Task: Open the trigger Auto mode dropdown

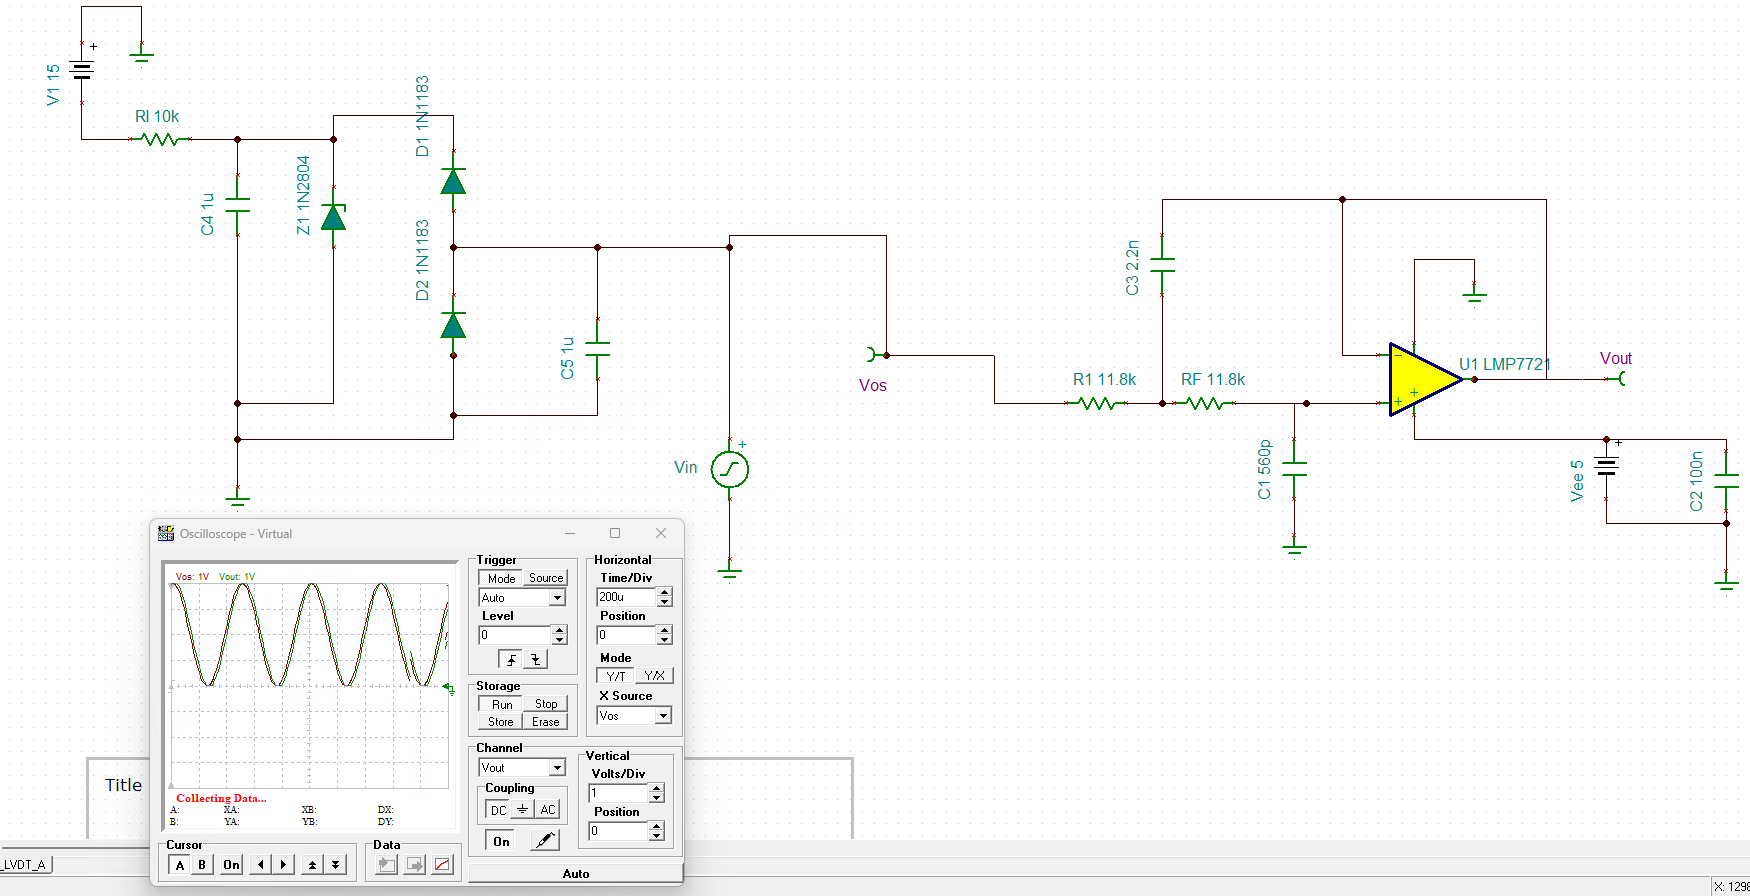Action: point(557,597)
